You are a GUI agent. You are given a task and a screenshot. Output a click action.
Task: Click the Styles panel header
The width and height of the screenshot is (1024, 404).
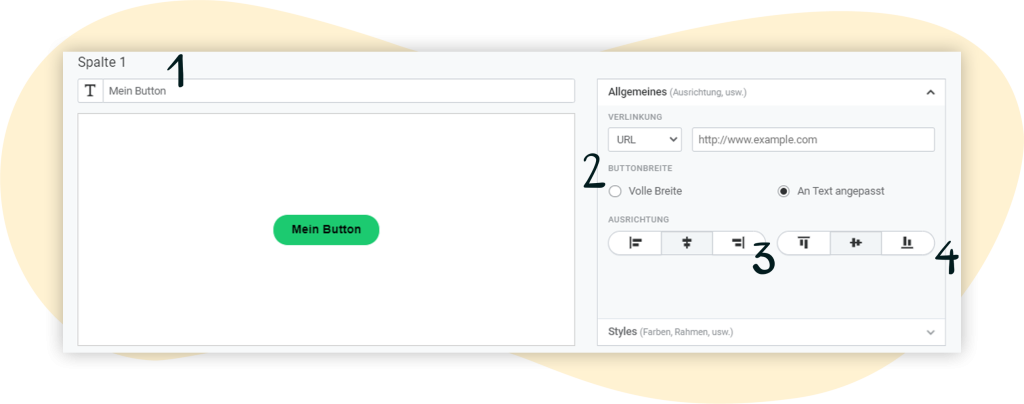pyautogui.click(x=771, y=332)
